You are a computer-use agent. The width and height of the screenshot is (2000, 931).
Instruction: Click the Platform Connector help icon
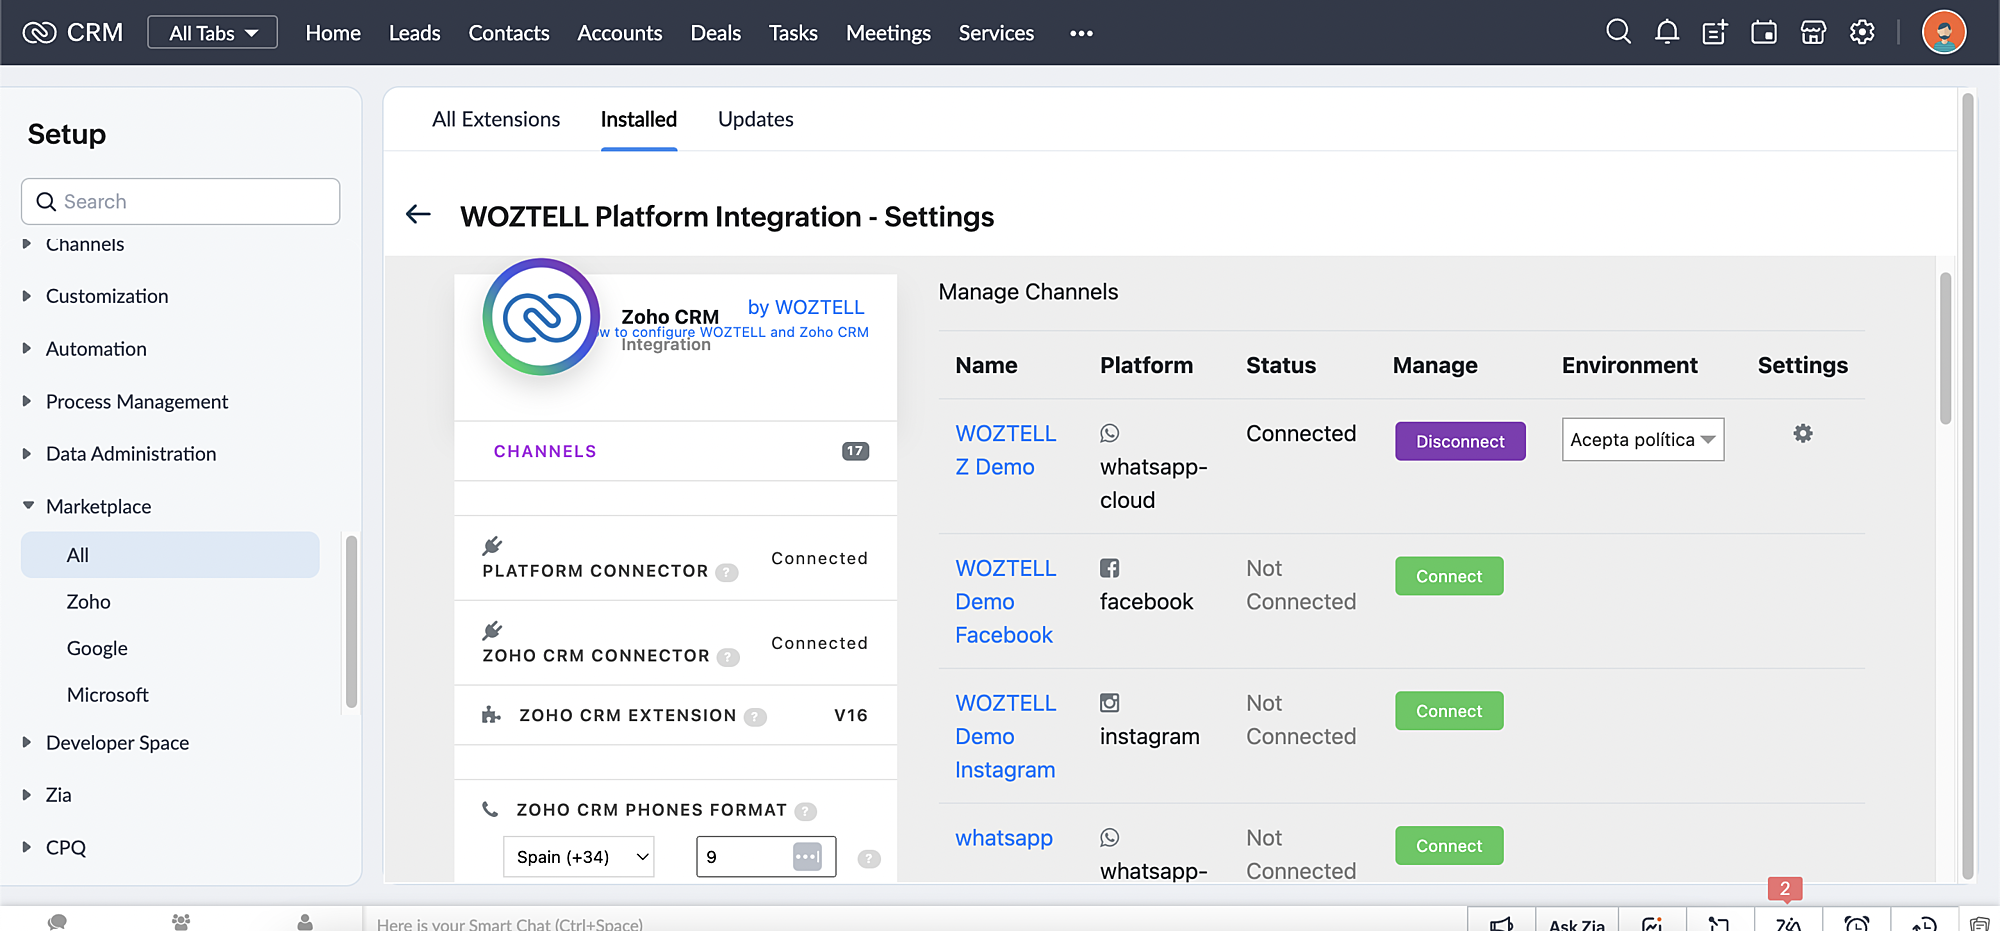click(x=728, y=572)
